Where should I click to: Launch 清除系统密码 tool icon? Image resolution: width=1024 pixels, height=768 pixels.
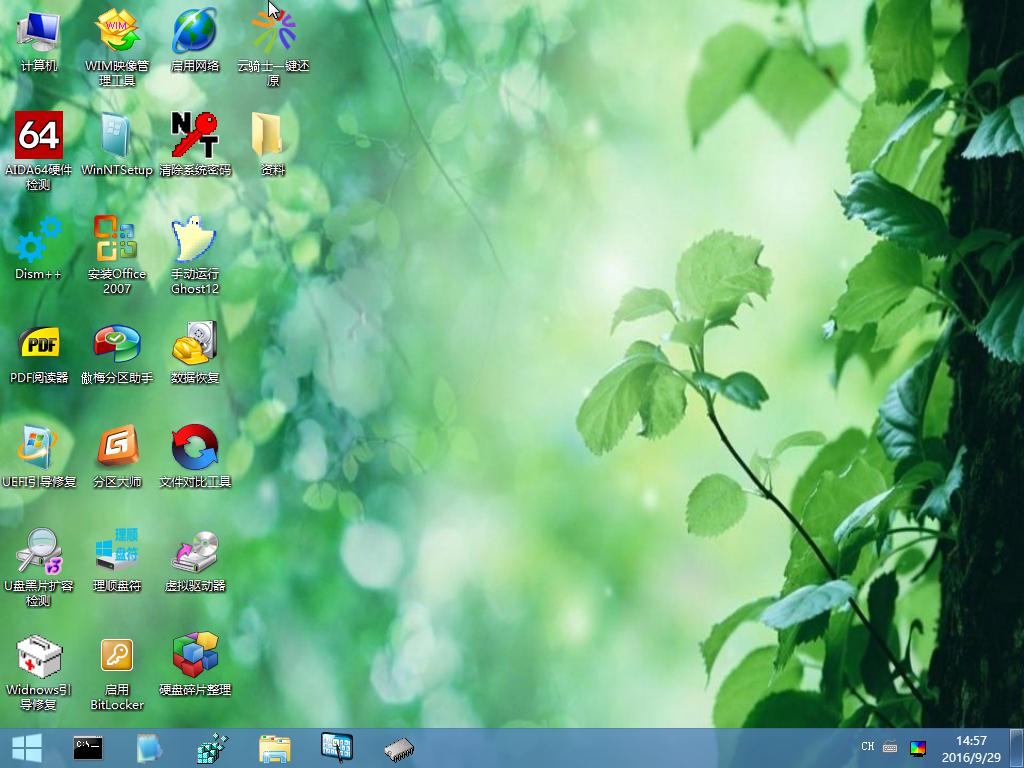195,135
